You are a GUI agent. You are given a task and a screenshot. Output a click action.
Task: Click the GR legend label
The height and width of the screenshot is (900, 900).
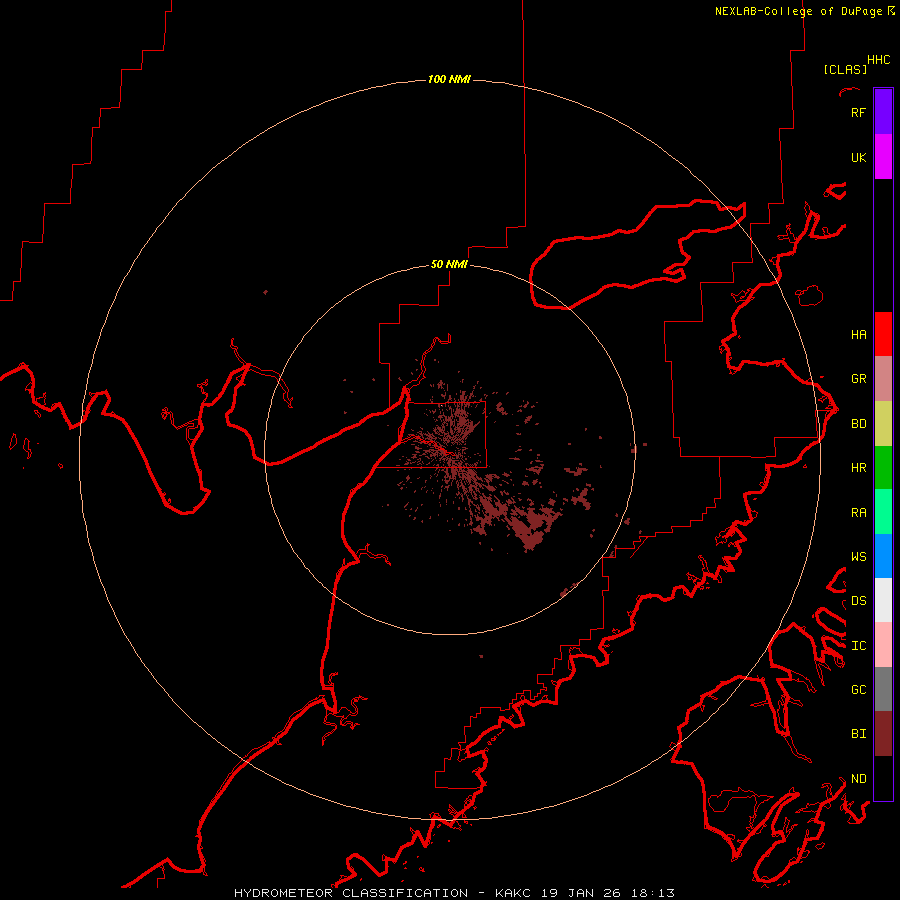[858, 379]
